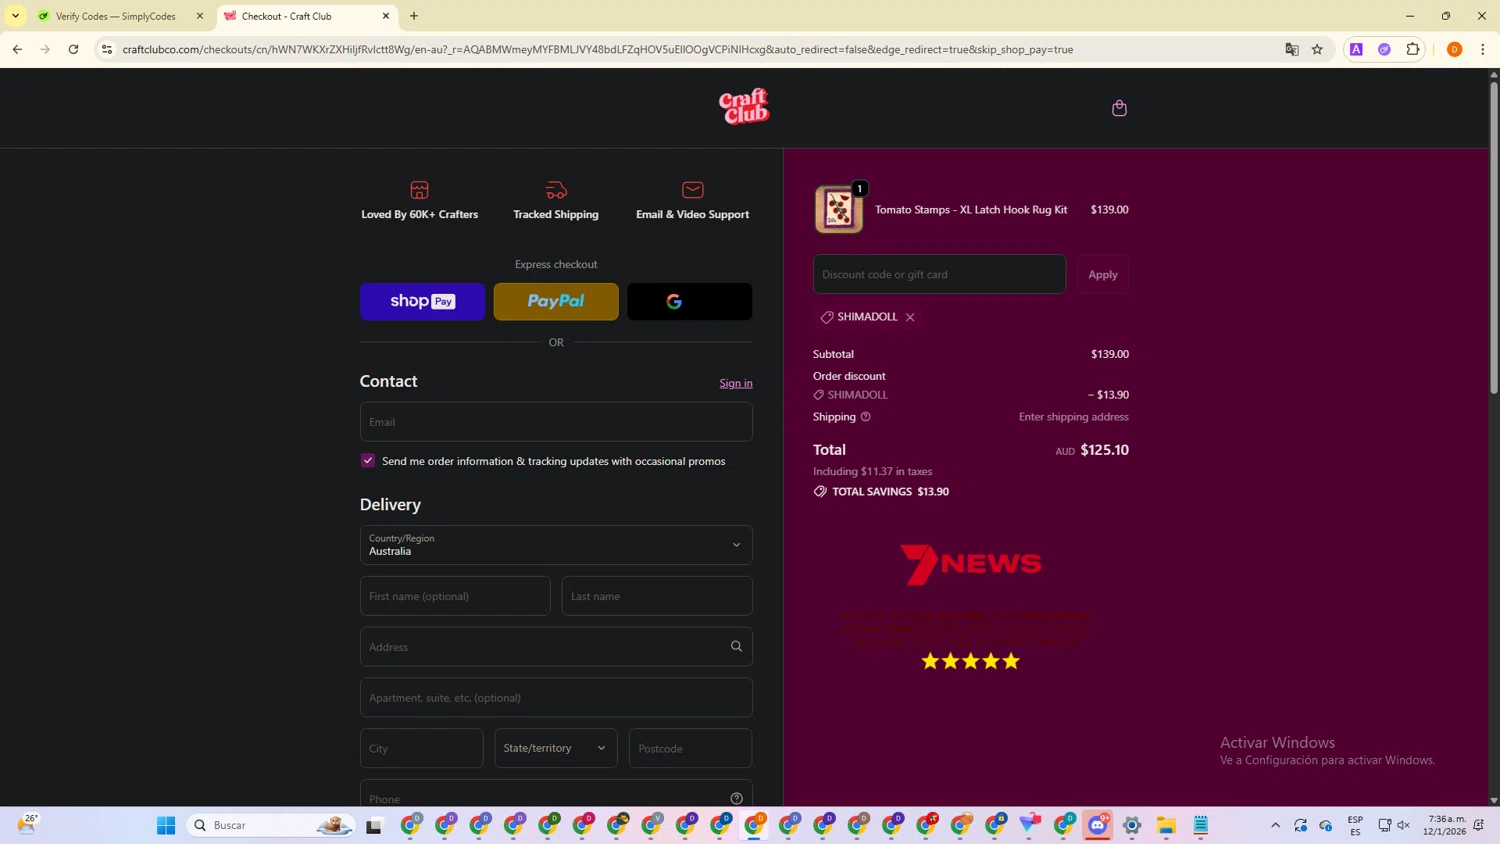Focus the Discount code or gift card field

940,274
